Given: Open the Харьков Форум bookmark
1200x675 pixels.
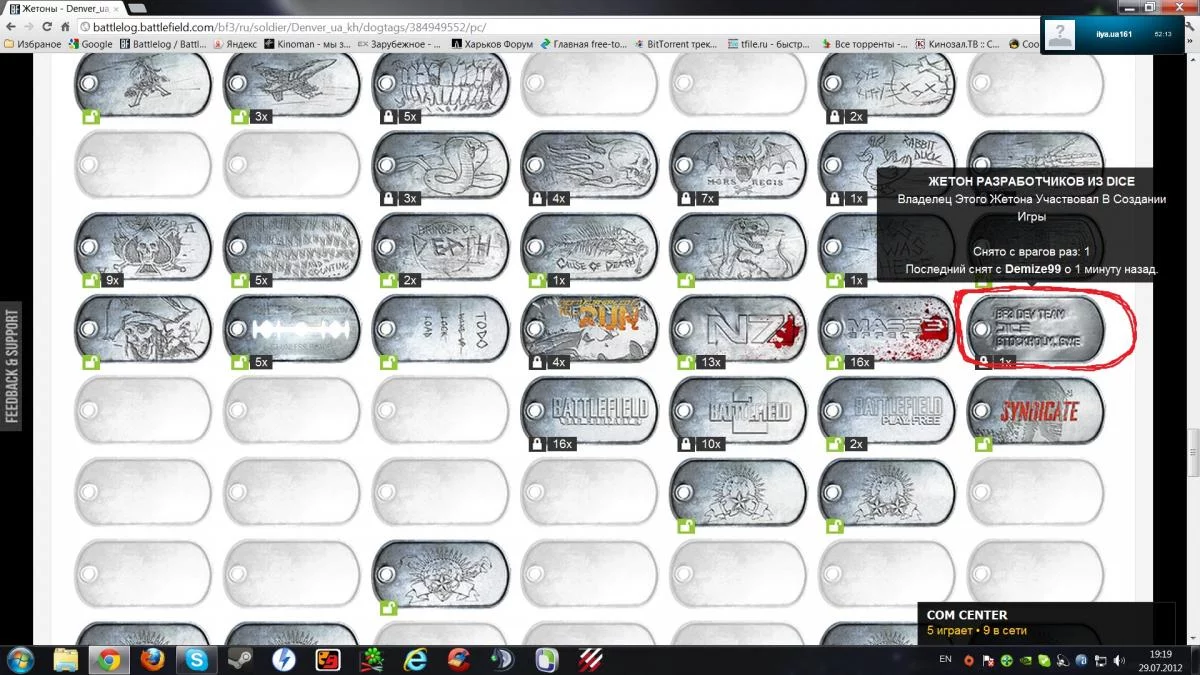Looking at the screenshot, I should pyautogui.click(x=492, y=44).
